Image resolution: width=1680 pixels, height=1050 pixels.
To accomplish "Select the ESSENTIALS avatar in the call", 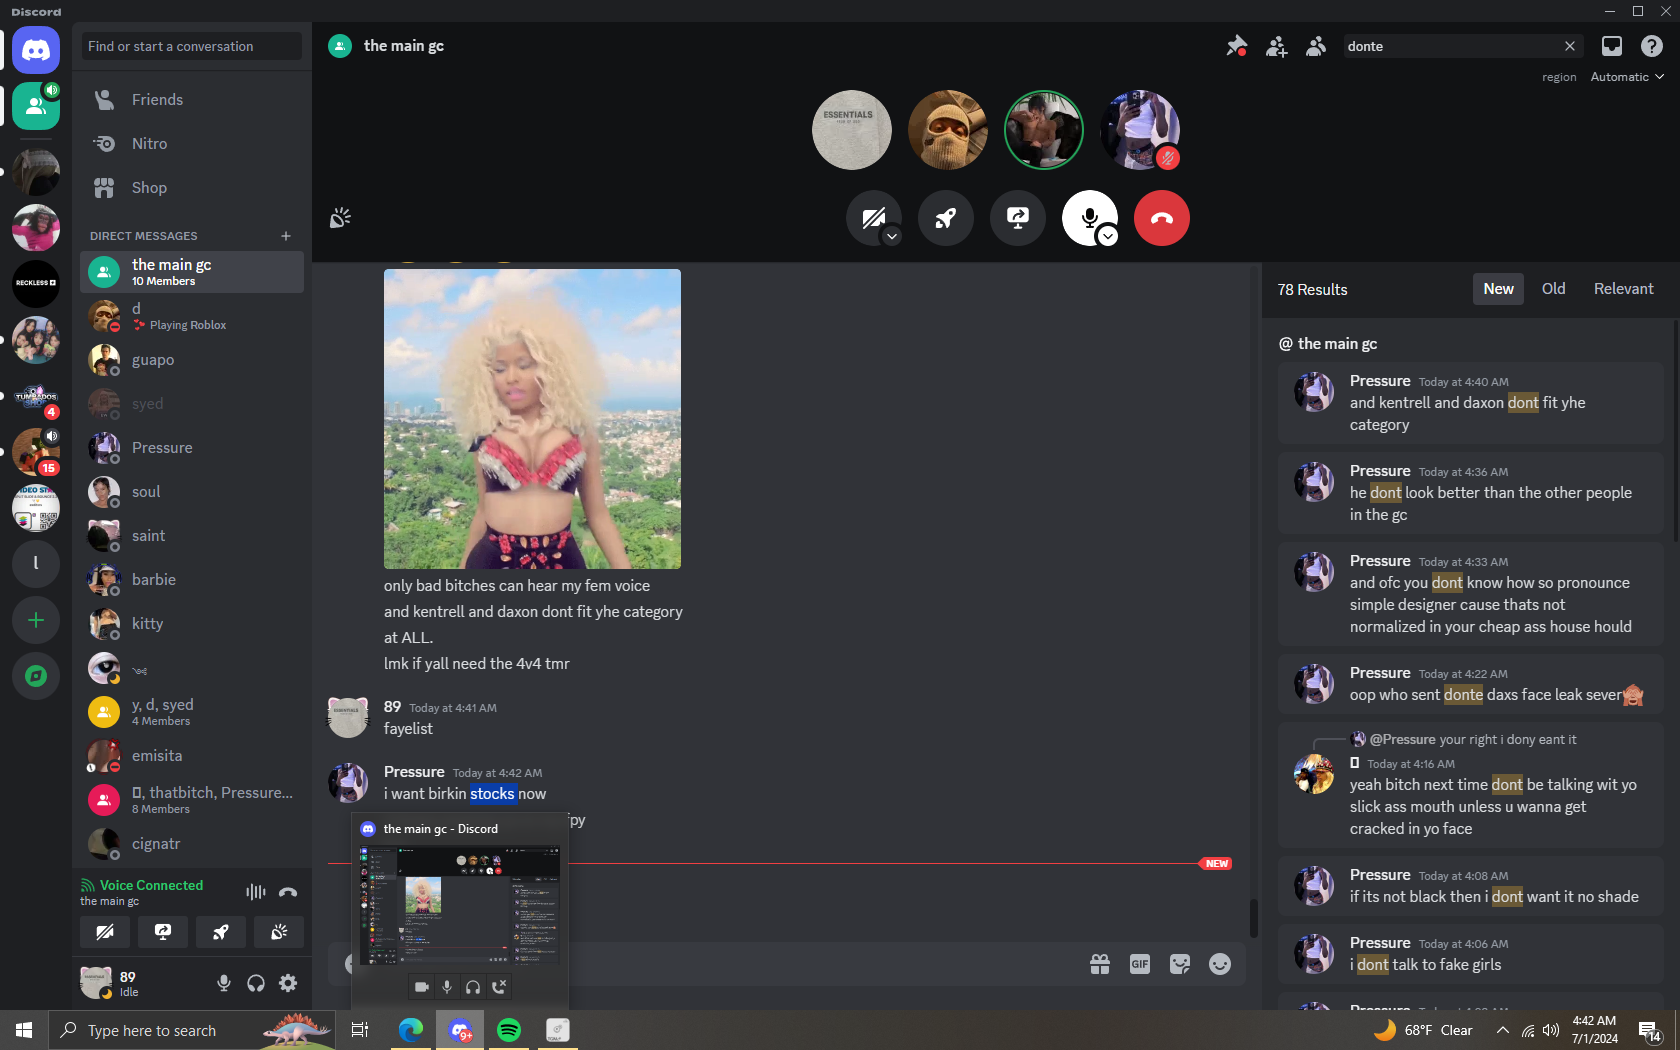I will click(x=852, y=130).
